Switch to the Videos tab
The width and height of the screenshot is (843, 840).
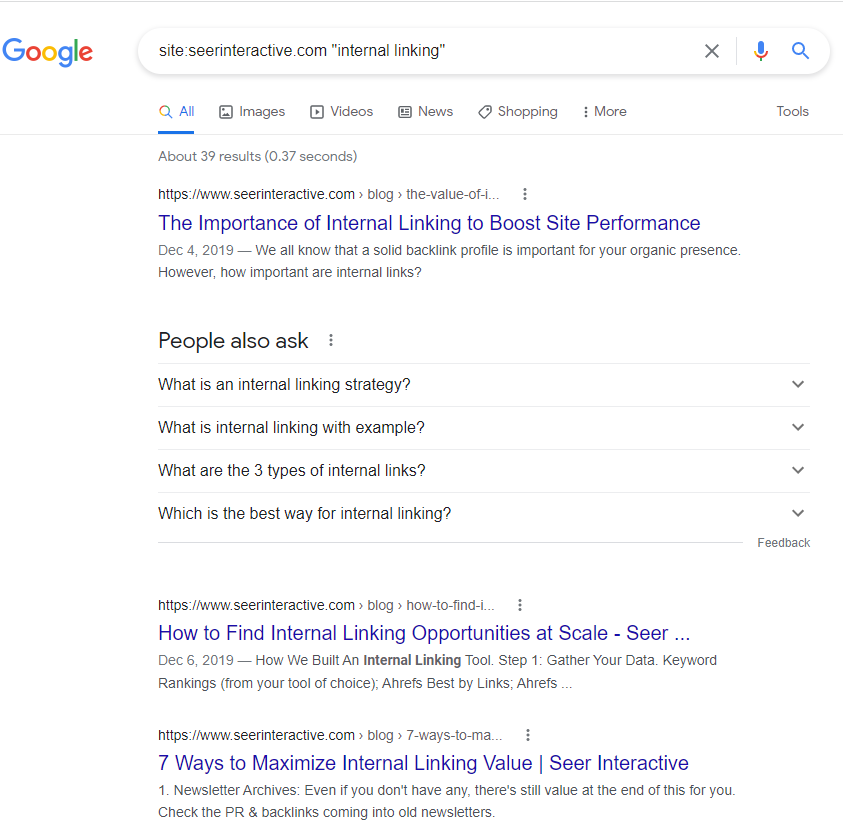tap(341, 112)
